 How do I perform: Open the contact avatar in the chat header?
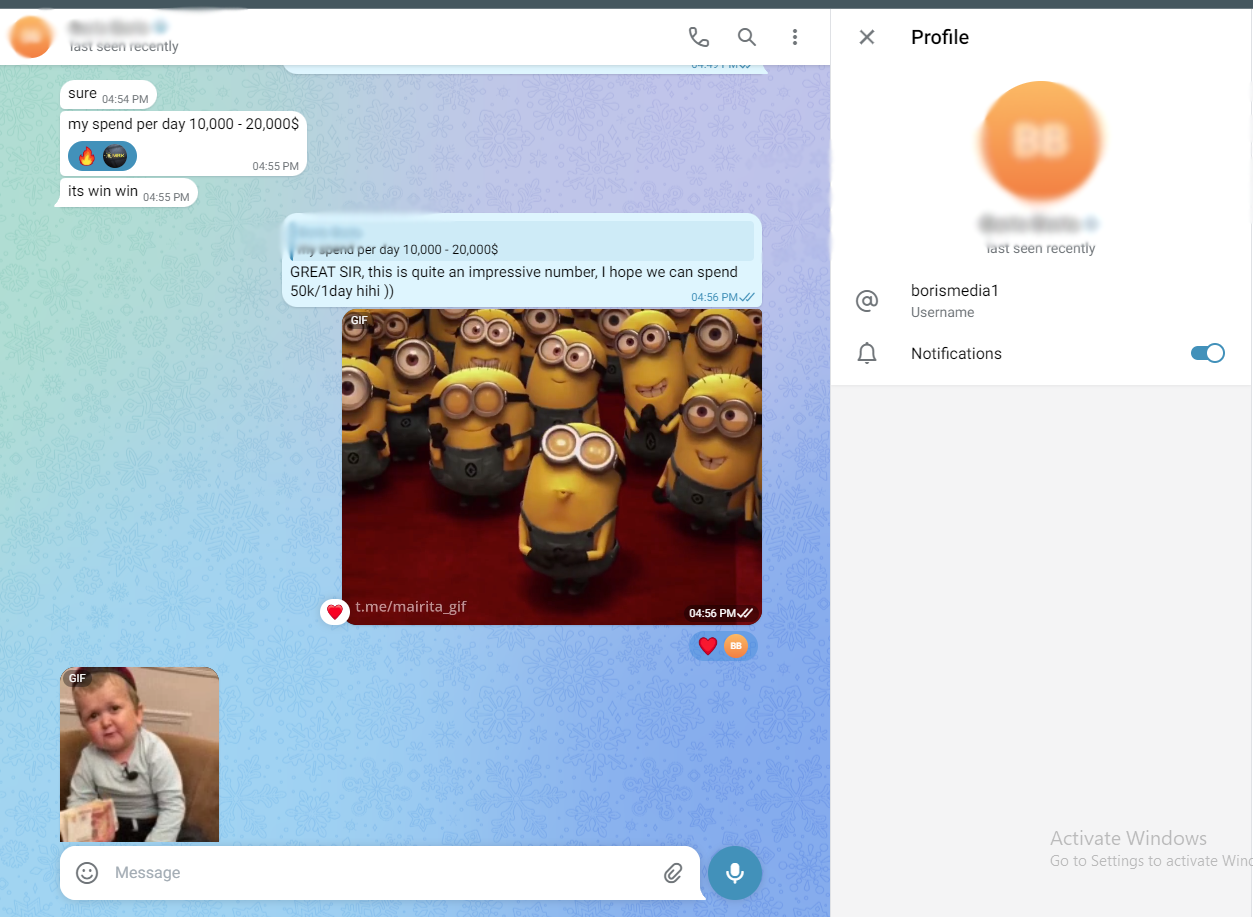31,37
